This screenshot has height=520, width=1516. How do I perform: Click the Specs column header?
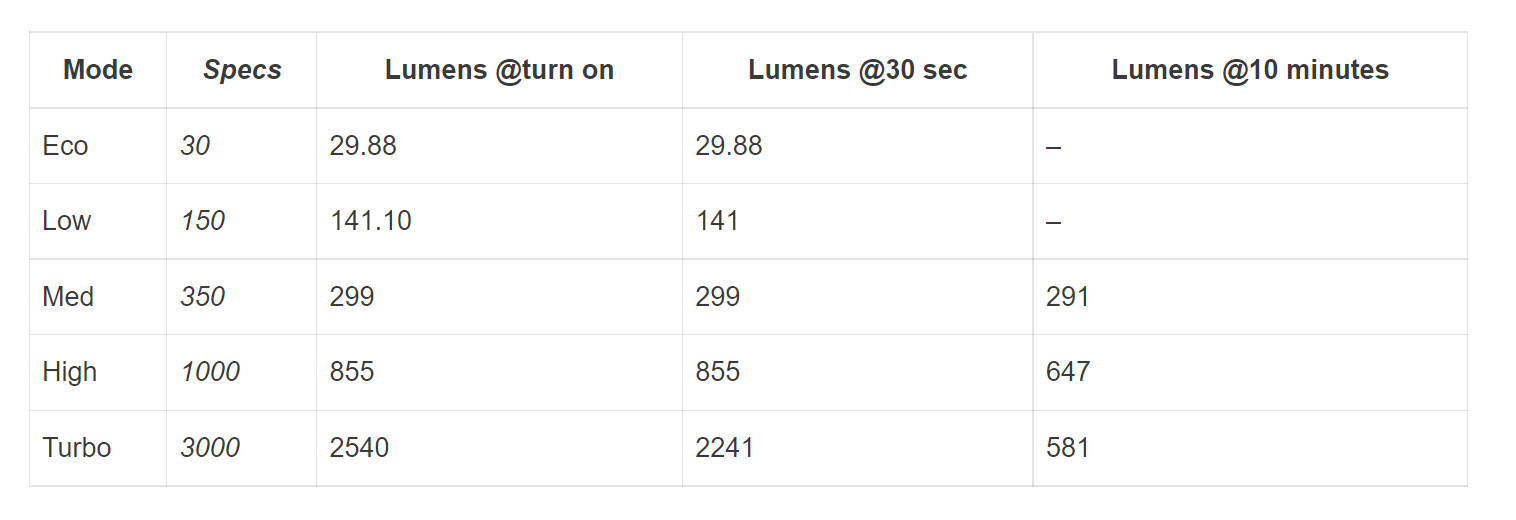pyautogui.click(x=242, y=70)
